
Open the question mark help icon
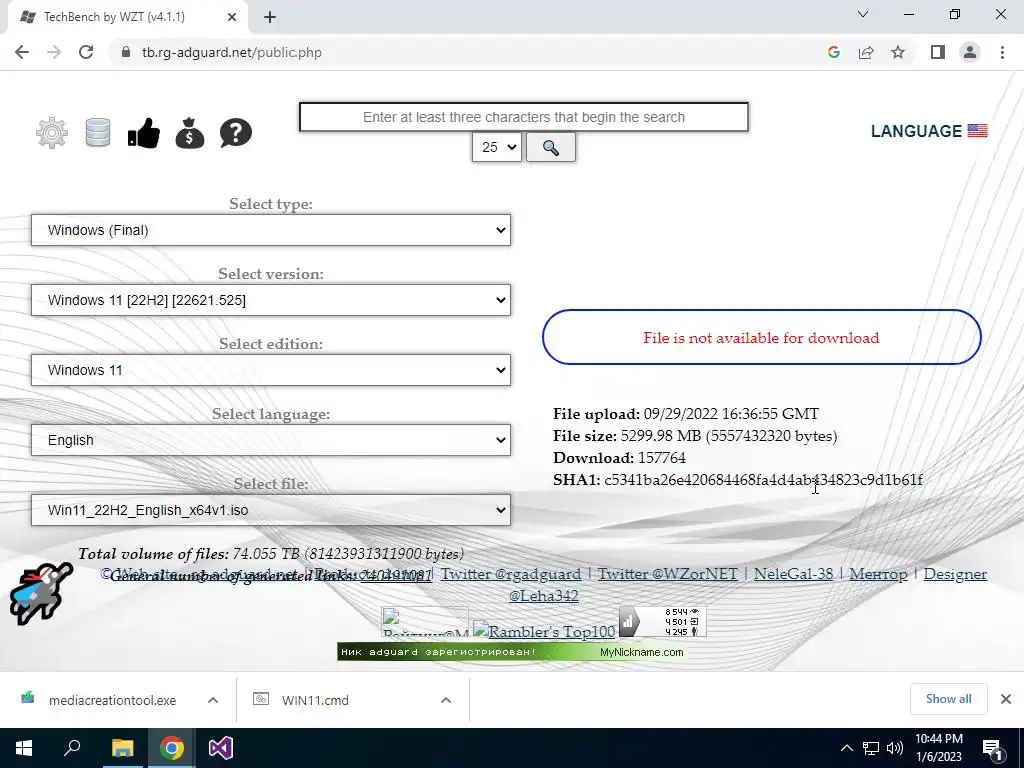point(236,133)
